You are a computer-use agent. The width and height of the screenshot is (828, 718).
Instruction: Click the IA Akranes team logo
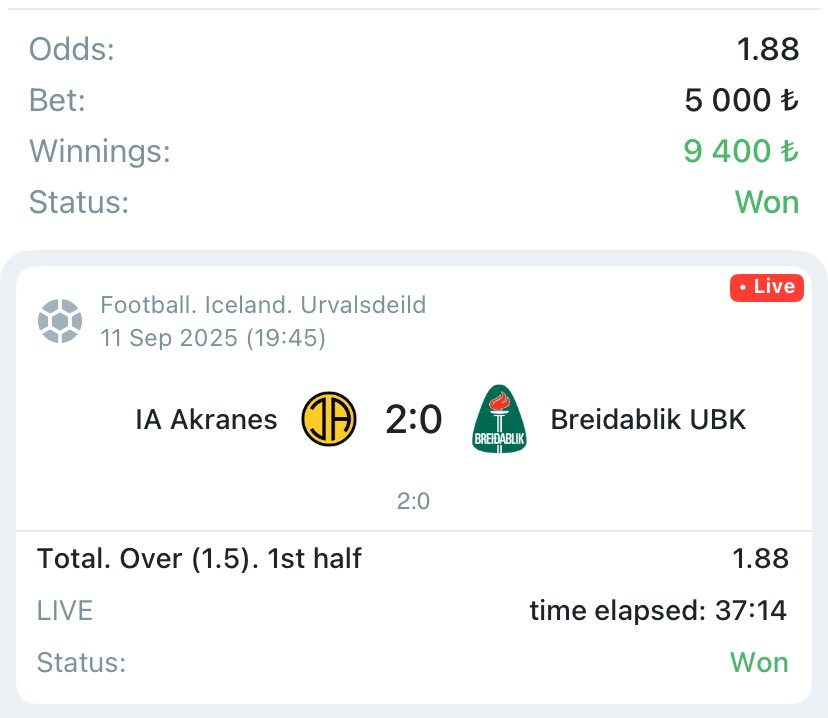(x=329, y=420)
